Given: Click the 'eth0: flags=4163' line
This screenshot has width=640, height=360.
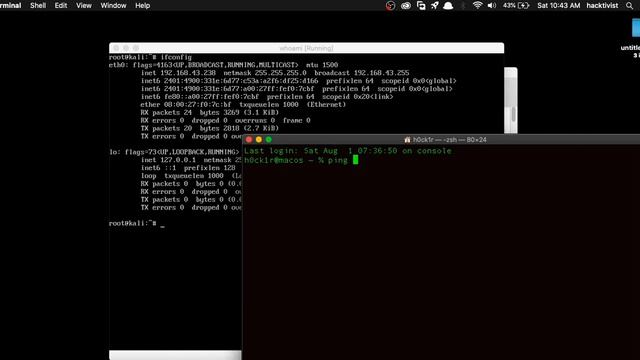Looking at the screenshot, I should coord(223,65).
